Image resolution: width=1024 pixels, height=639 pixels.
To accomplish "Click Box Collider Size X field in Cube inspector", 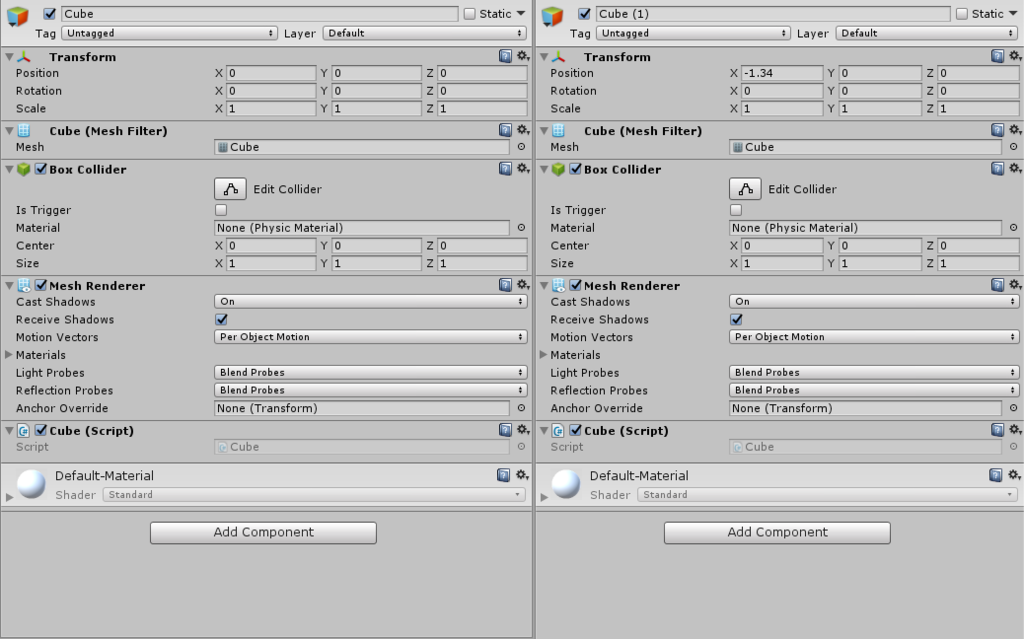I will click(x=271, y=263).
